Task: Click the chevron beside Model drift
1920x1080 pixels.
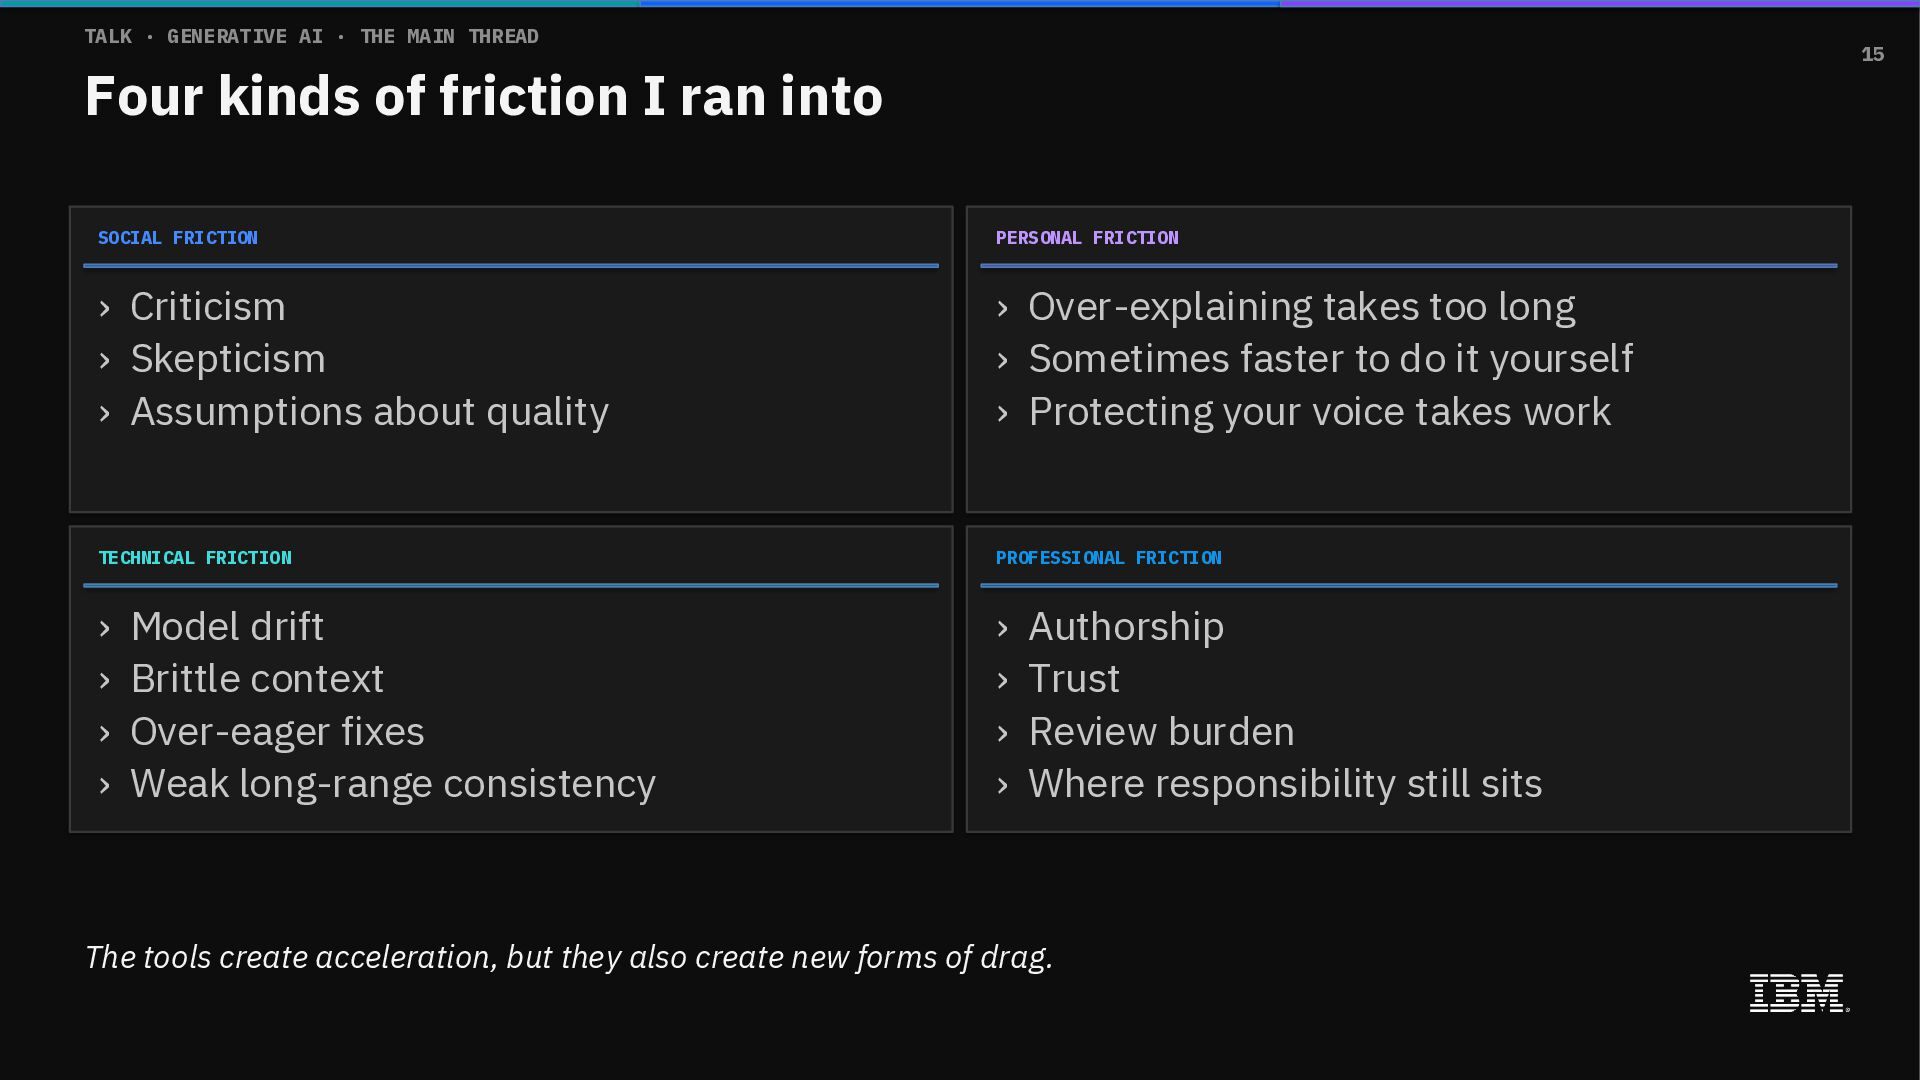Action: coord(105,628)
